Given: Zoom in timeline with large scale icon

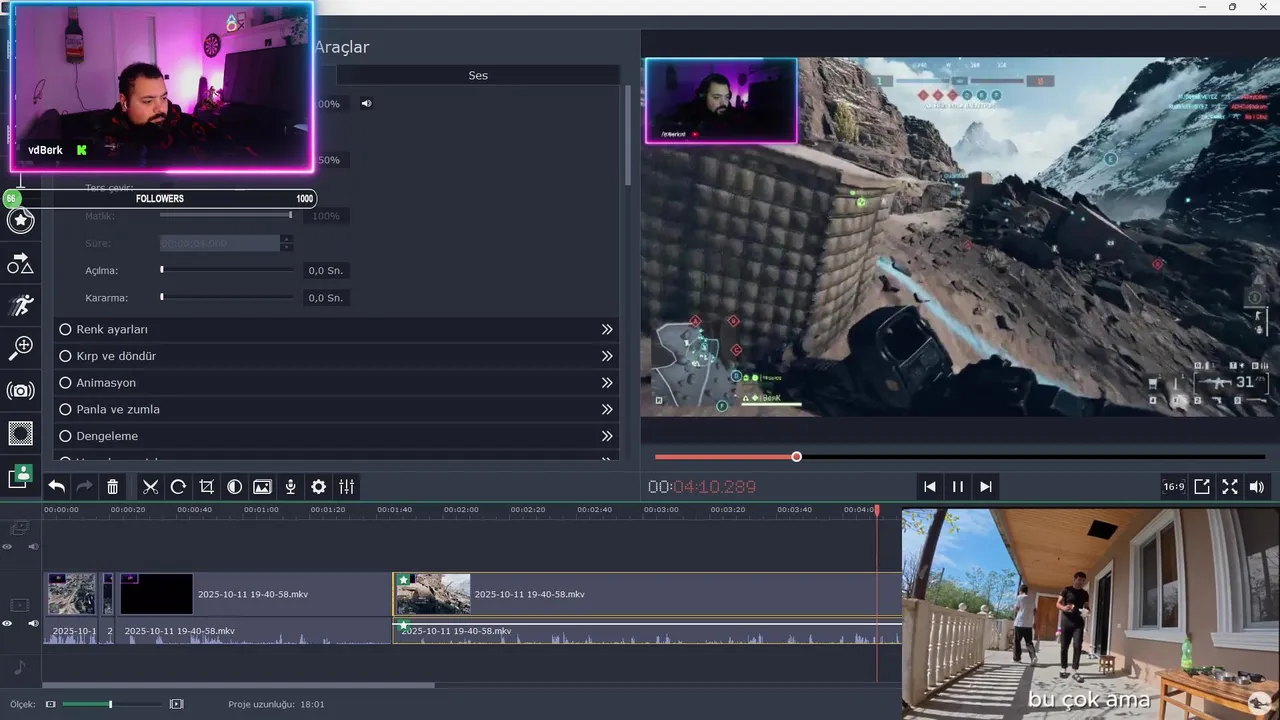Looking at the screenshot, I should pyautogui.click(x=177, y=704).
